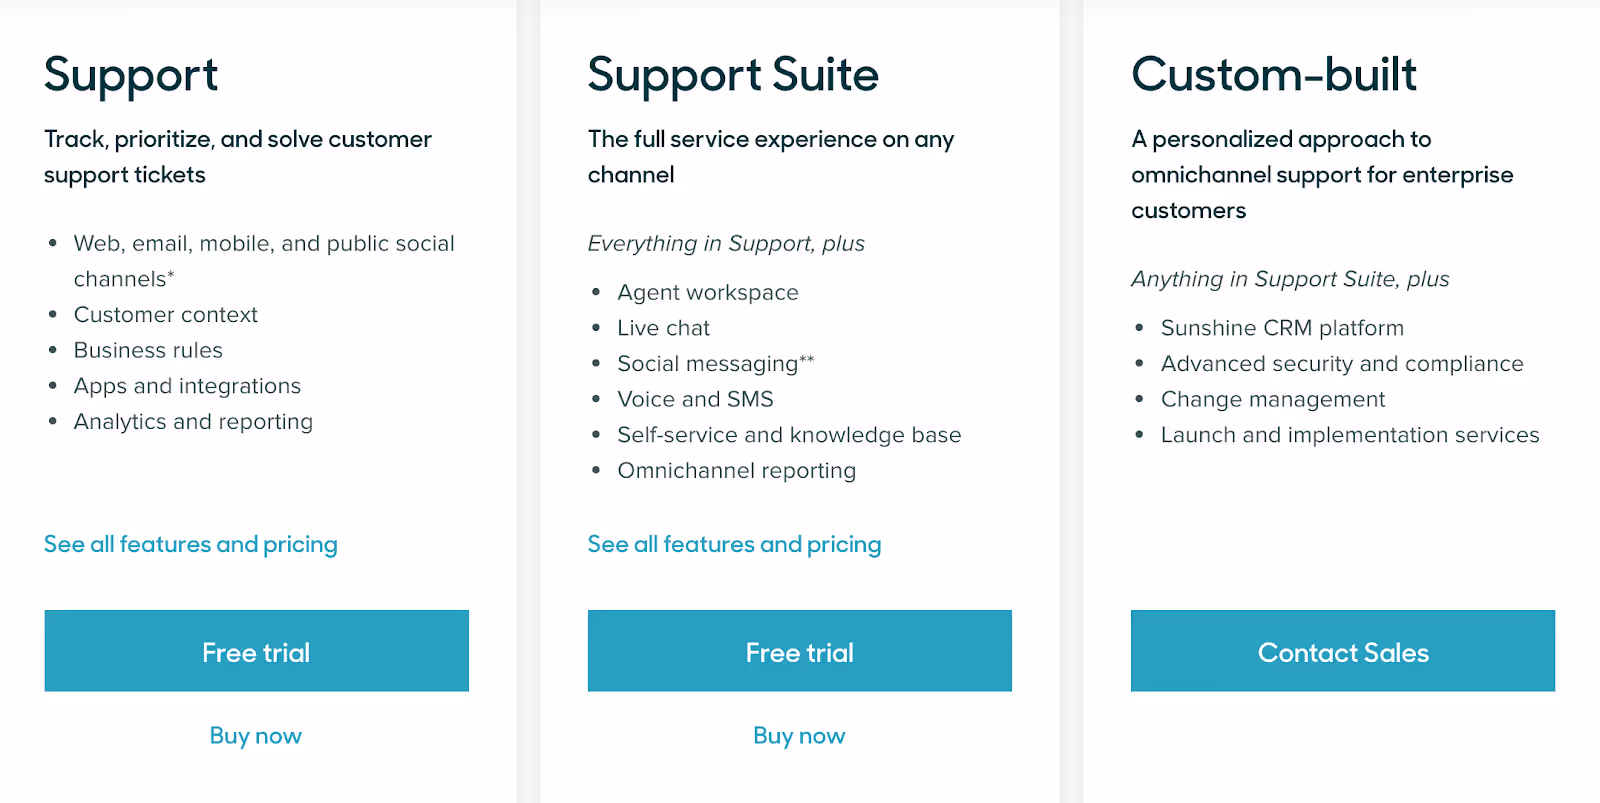Open See all features and pricing for Support
The width and height of the screenshot is (1600, 803).
(190, 544)
